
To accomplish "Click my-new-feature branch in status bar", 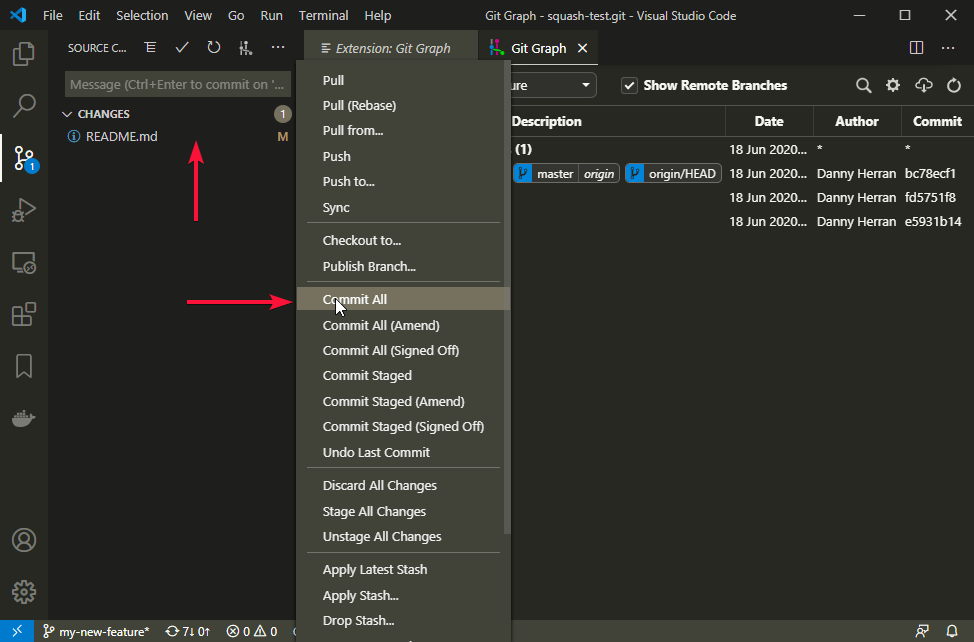I will click(x=96, y=631).
